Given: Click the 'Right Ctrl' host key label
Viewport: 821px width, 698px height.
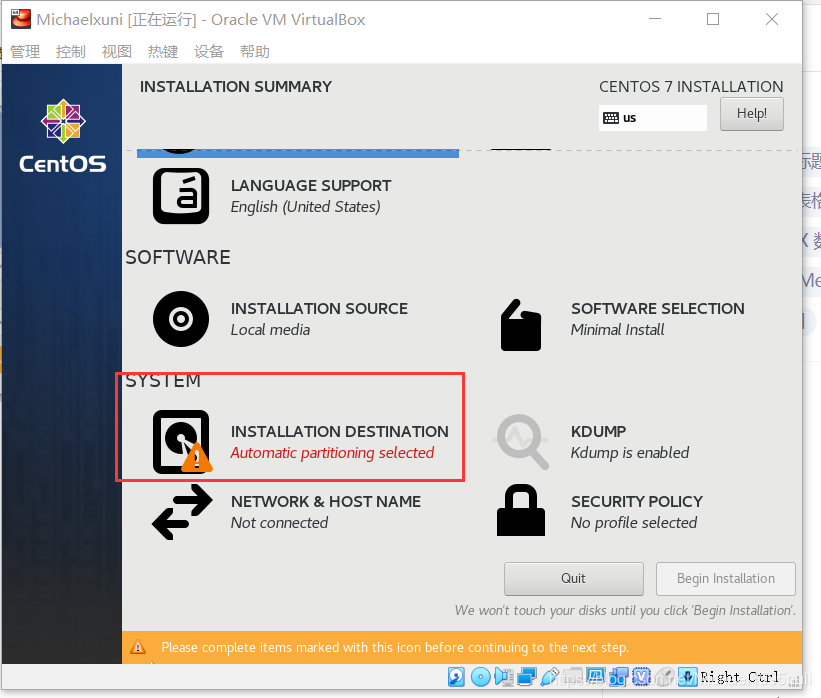Looking at the screenshot, I should tap(739, 677).
